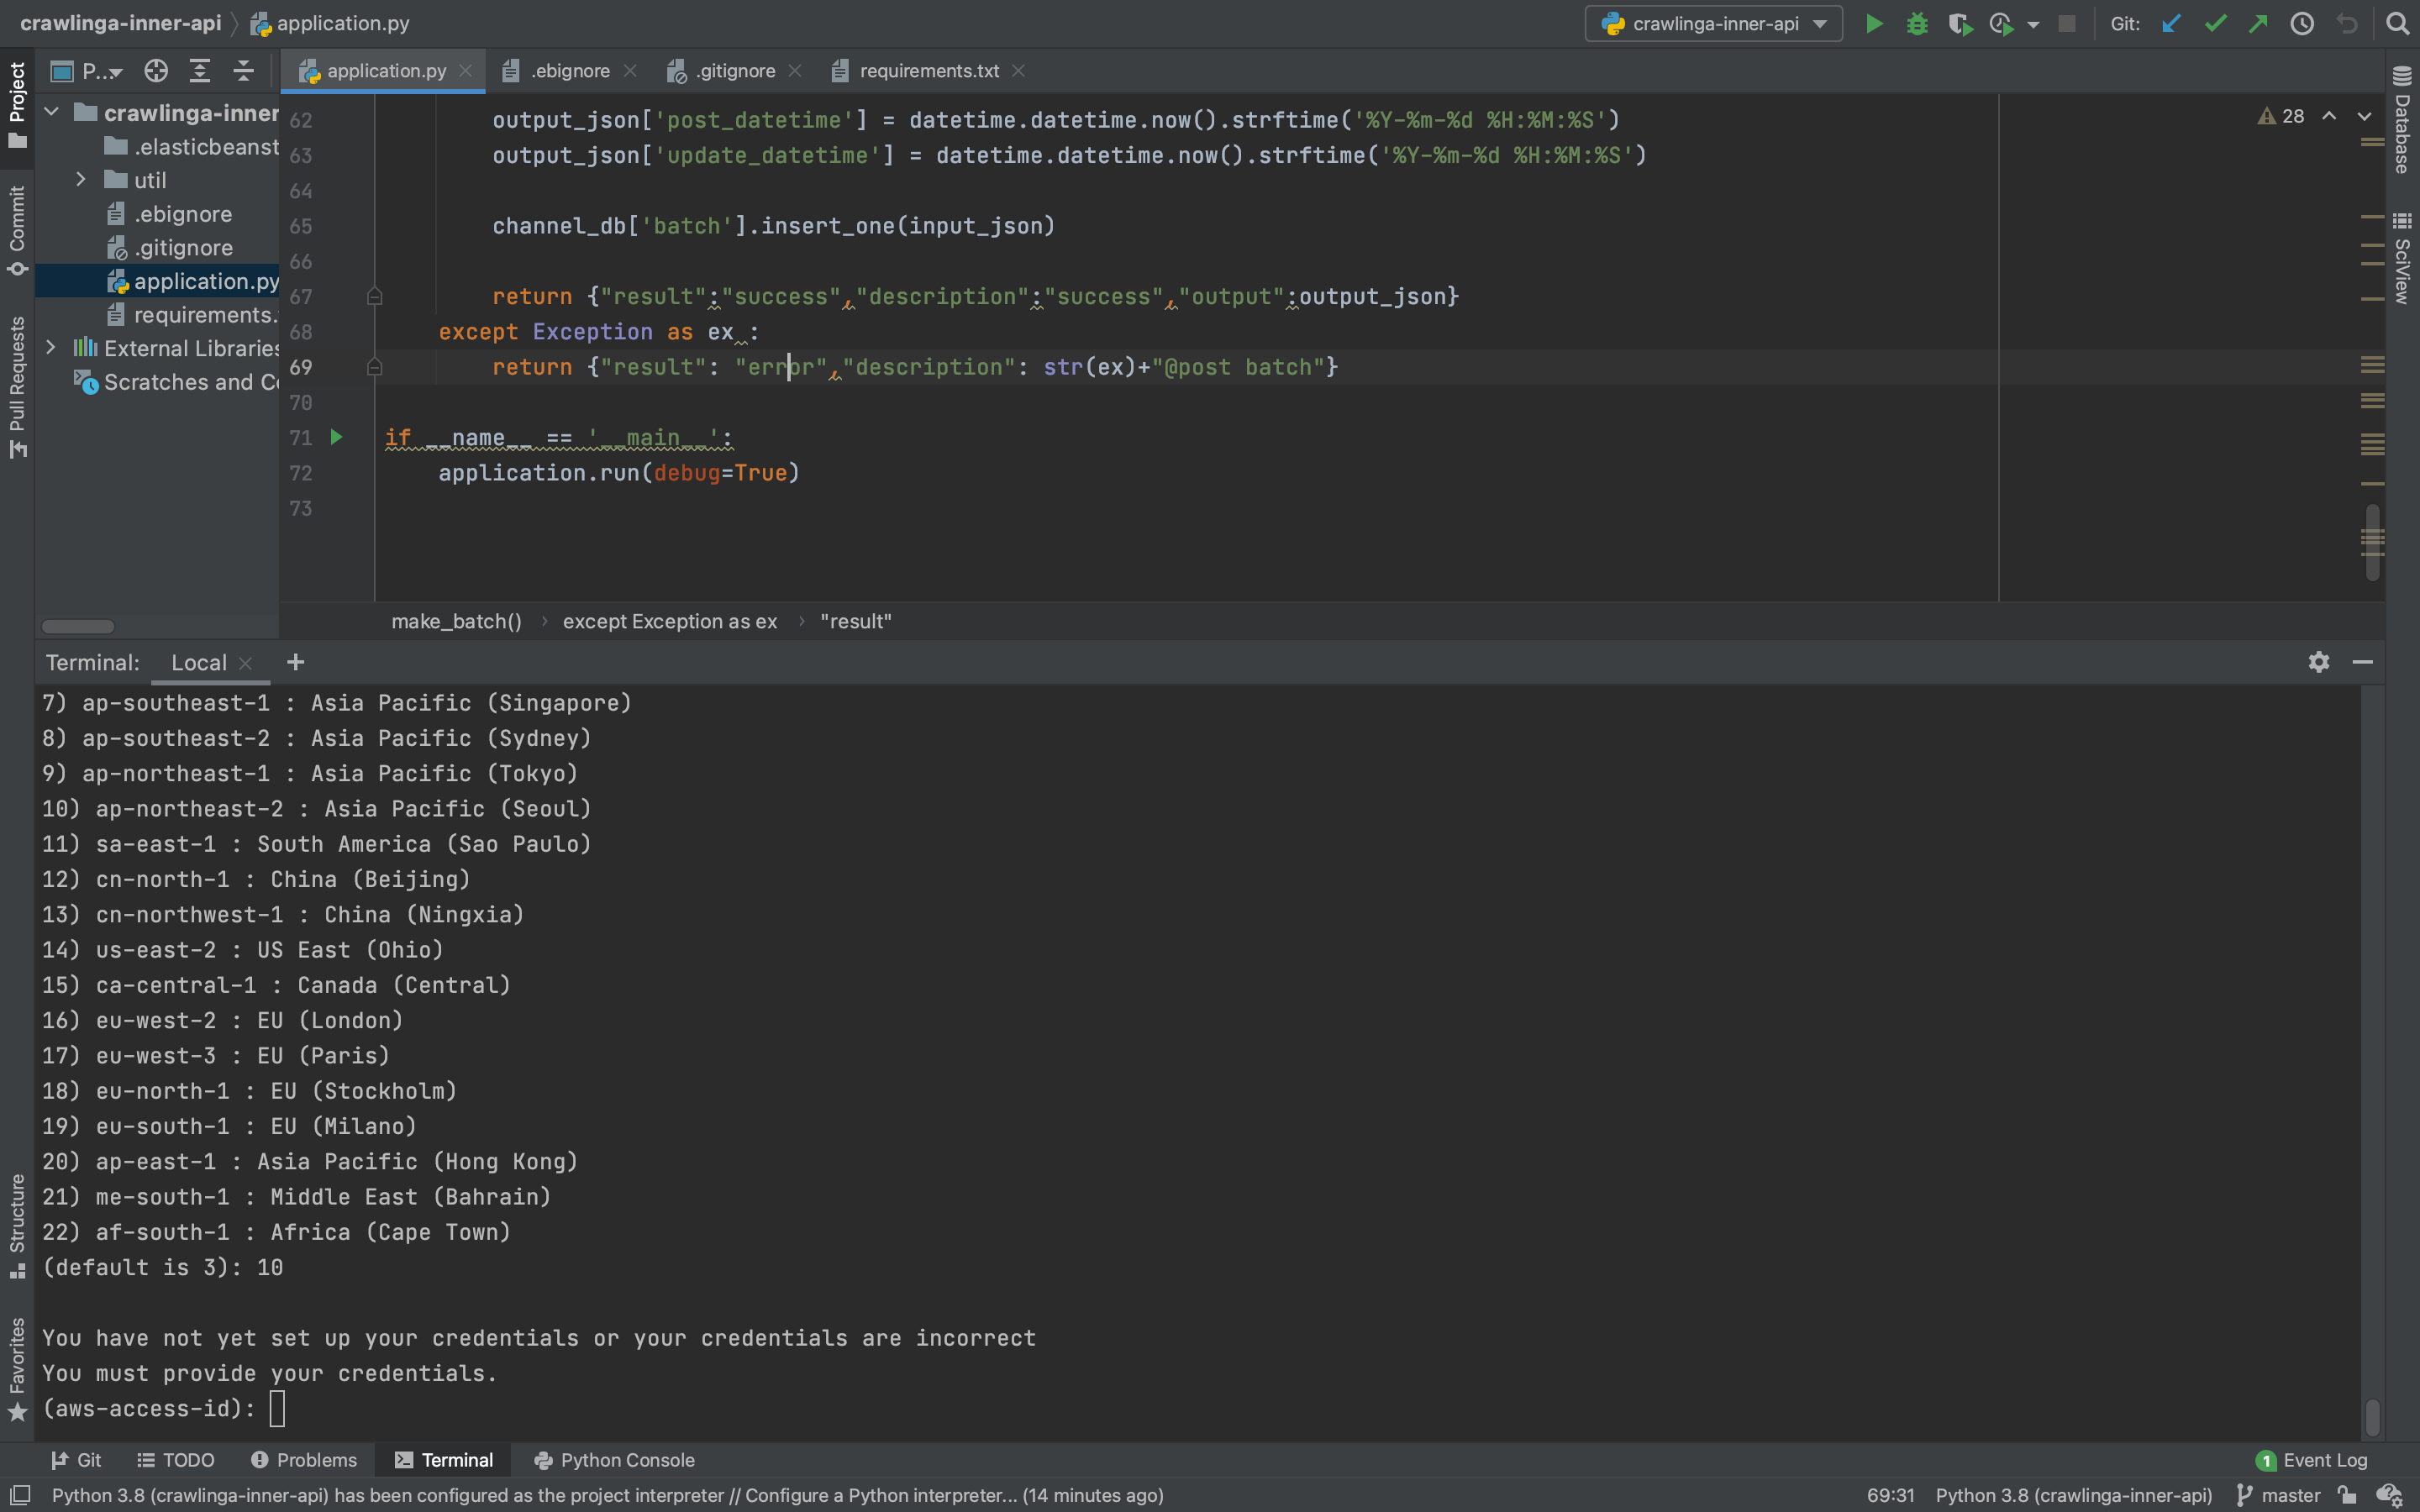This screenshot has width=2420, height=1512.
Task: Expand External Libraries node
Action: (x=51, y=347)
